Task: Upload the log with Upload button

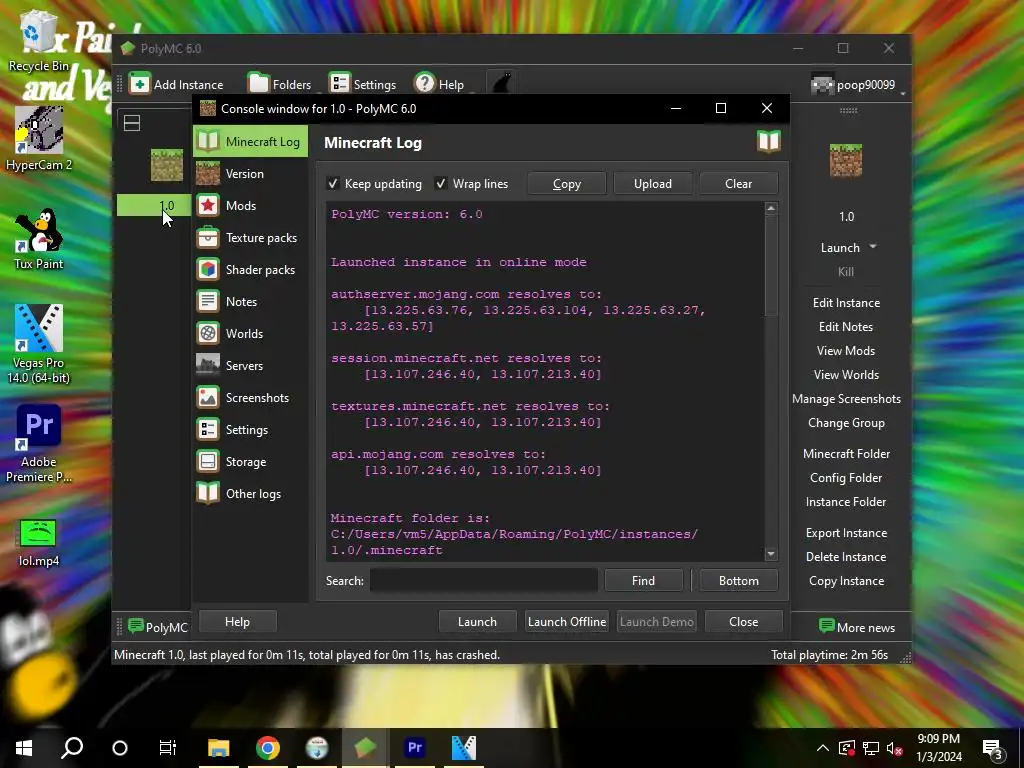Action: 652,184
